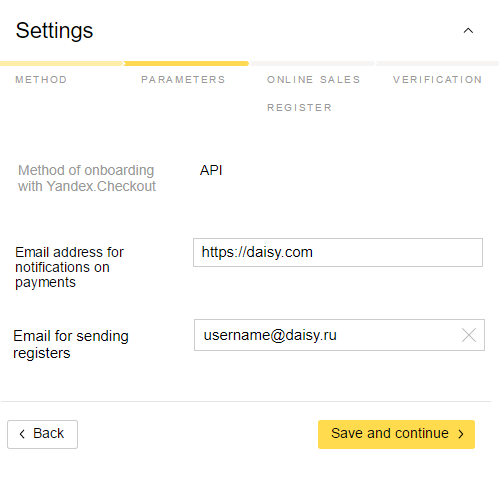Click the Settings heading

coord(54,31)
